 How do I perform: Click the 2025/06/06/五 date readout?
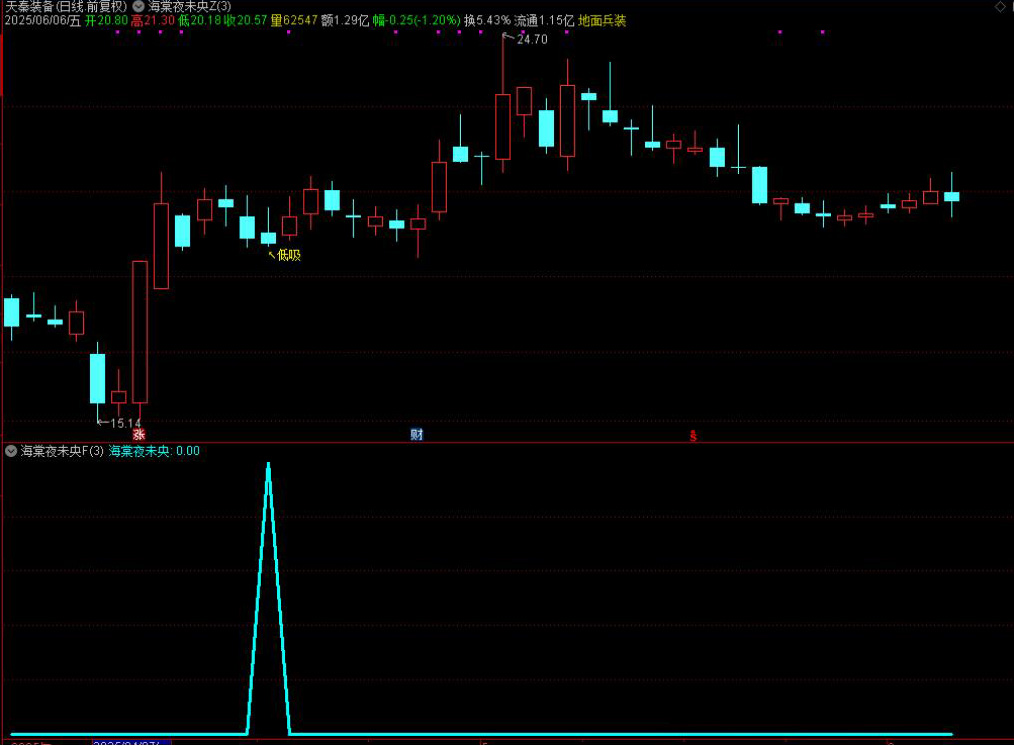(42, 20)
